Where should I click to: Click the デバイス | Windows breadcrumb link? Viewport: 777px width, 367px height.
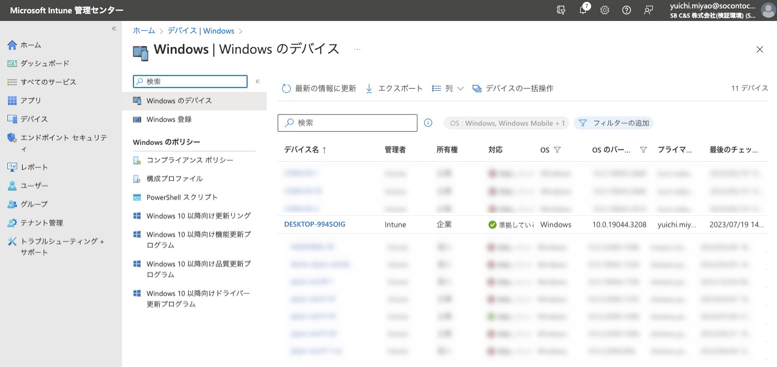[x=201, y=31]
